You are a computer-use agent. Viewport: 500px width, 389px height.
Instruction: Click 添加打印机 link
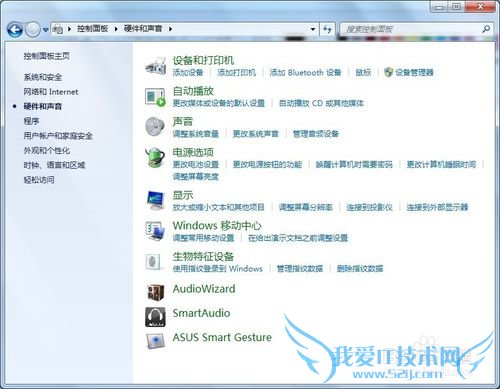coord(236,72)
